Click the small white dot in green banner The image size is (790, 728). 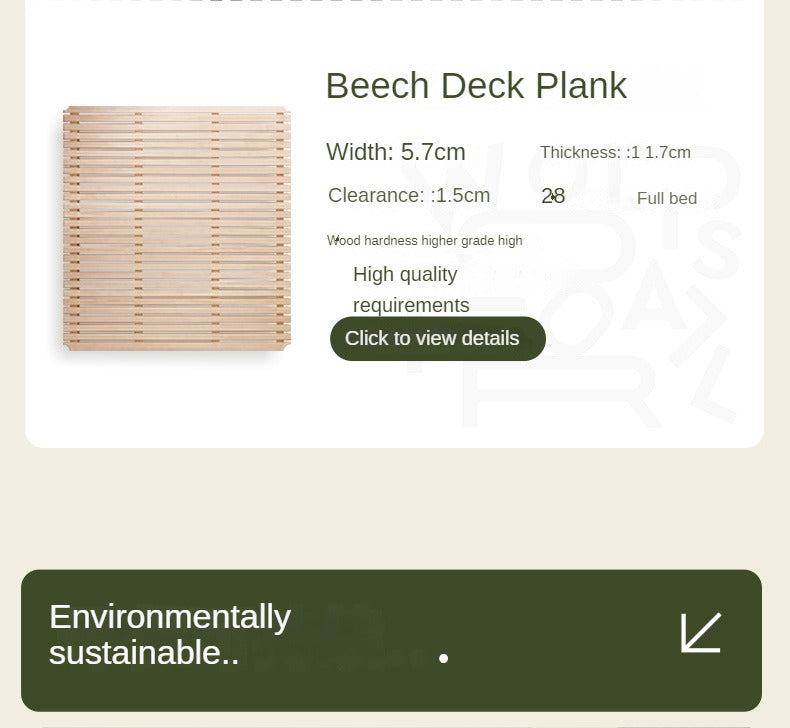[x=443, y=658]
